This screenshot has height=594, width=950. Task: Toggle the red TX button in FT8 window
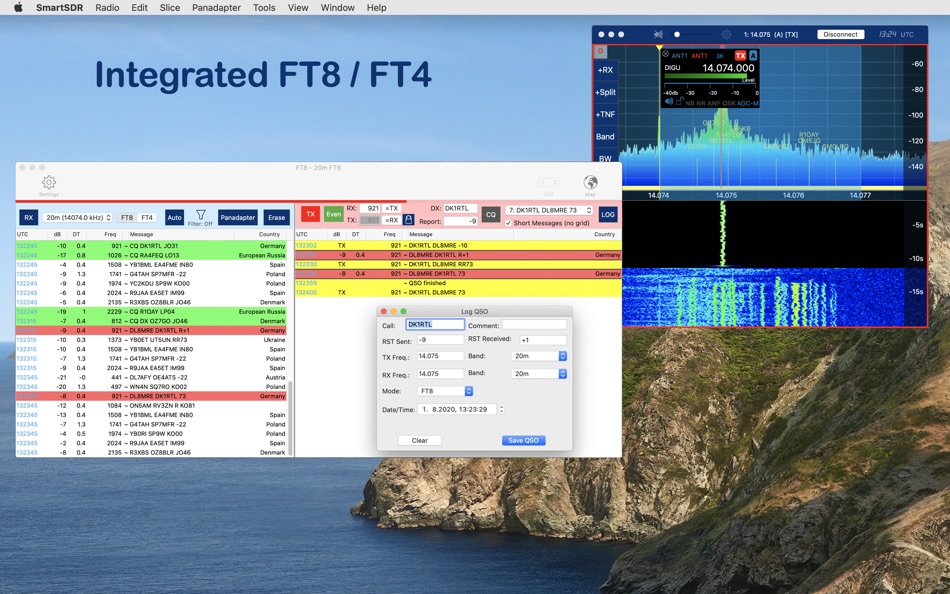point(310,214)
